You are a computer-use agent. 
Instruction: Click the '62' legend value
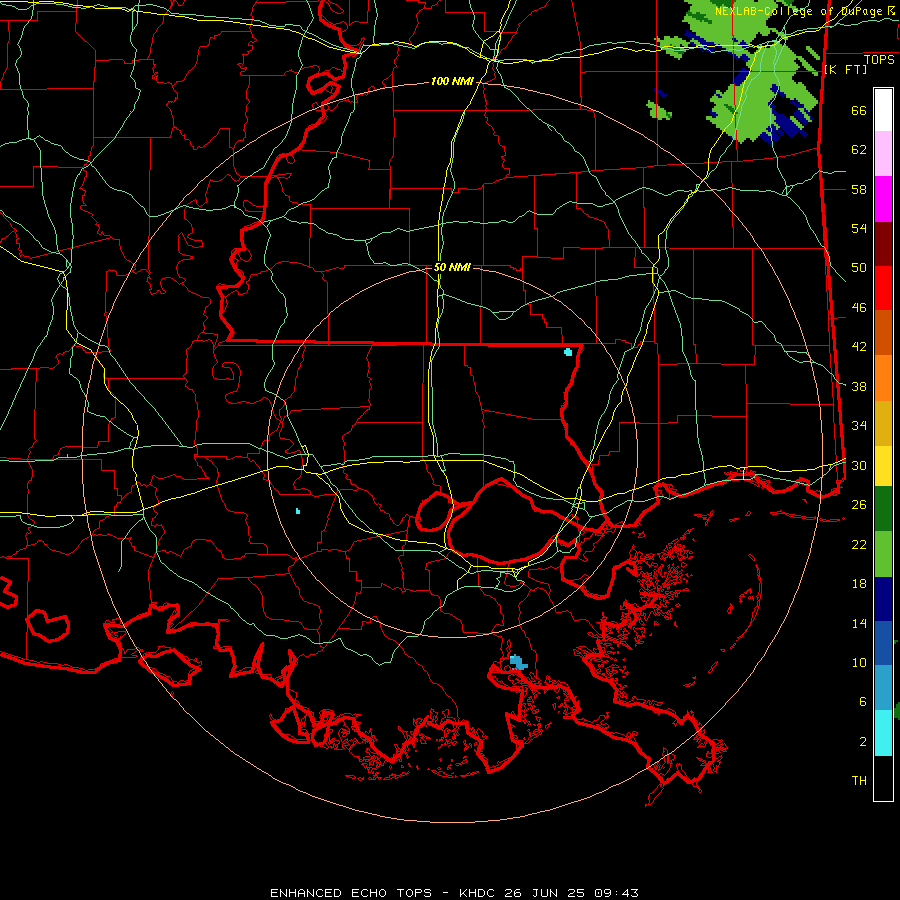(859, 150)
